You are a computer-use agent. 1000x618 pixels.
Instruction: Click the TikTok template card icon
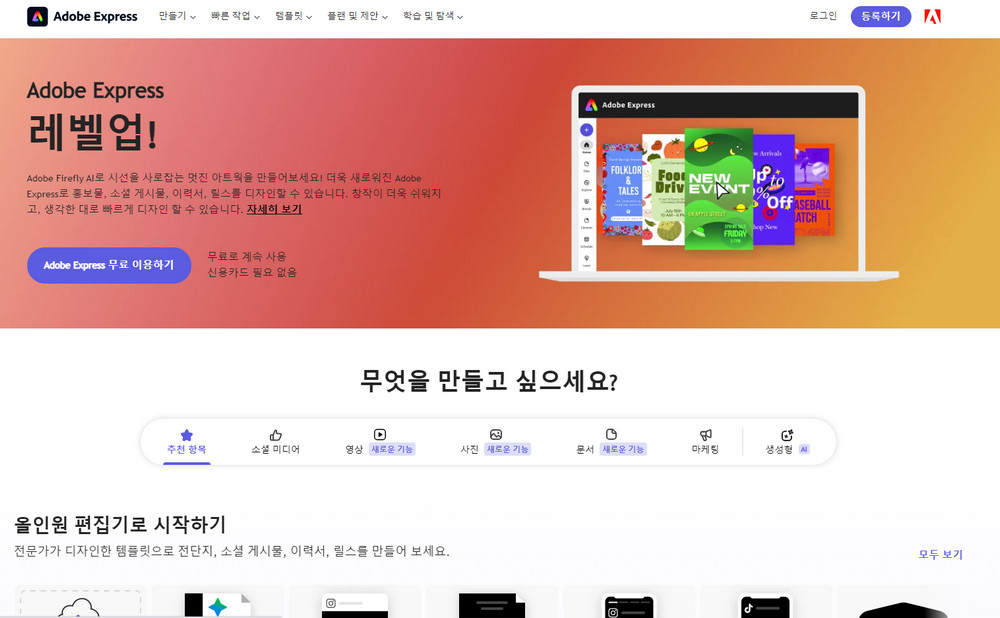point(765,603)
